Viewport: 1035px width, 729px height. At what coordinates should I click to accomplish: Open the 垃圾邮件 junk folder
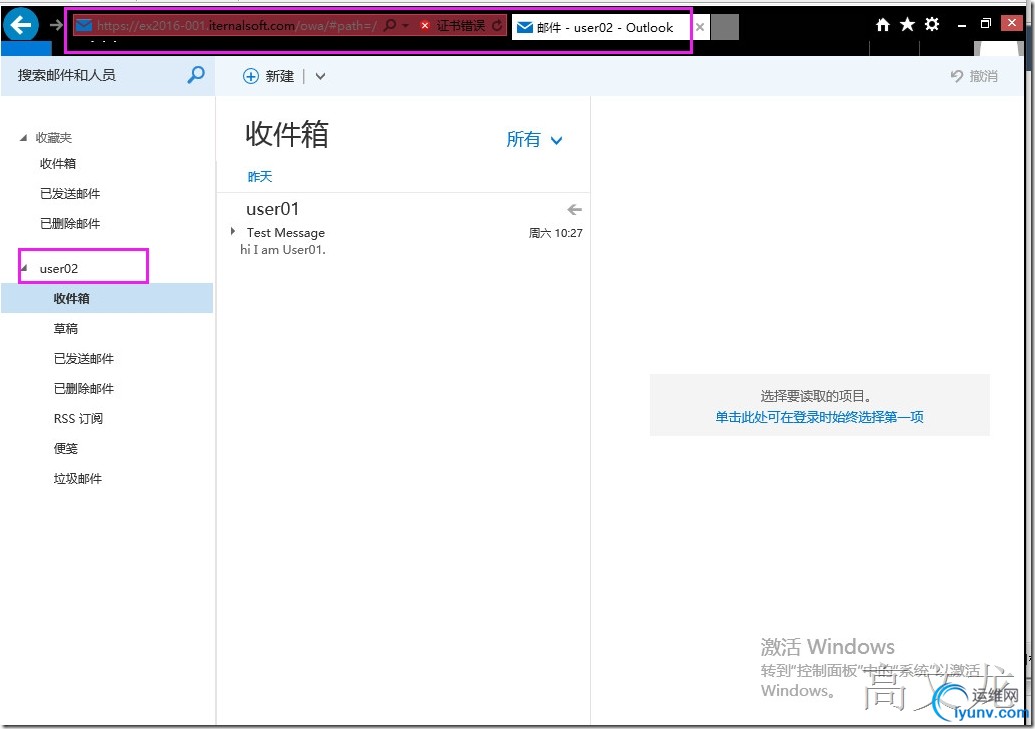pos(78,478)
